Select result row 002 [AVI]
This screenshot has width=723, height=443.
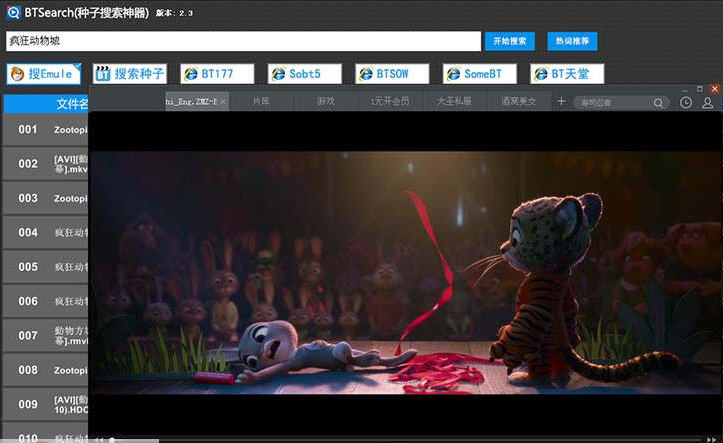point(46,164)
